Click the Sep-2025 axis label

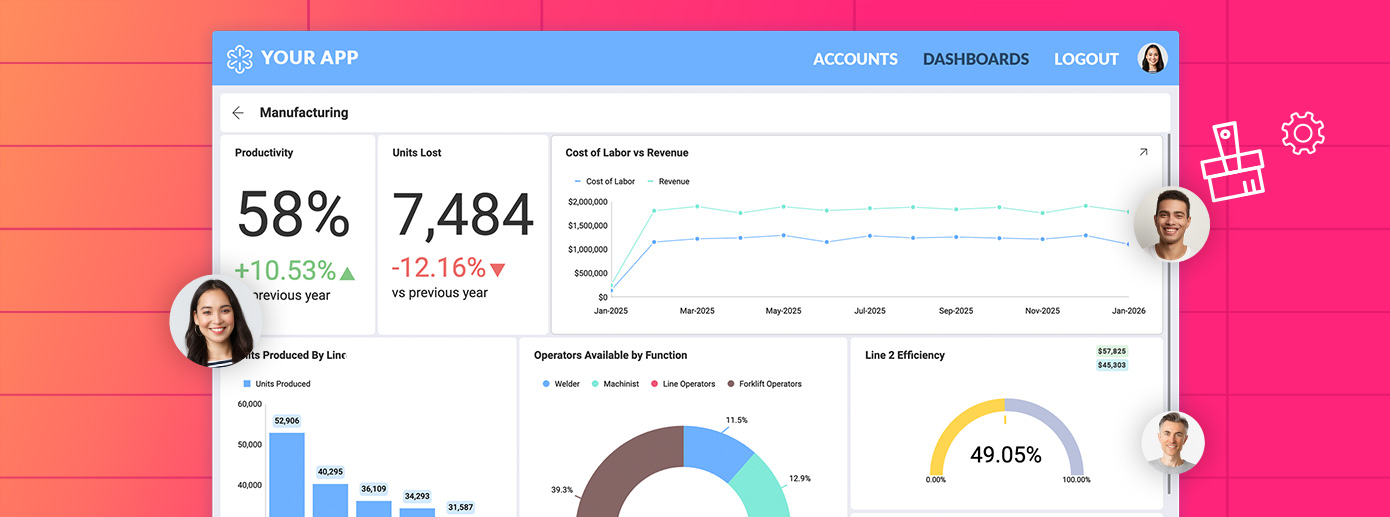click(x=956, y=311)
